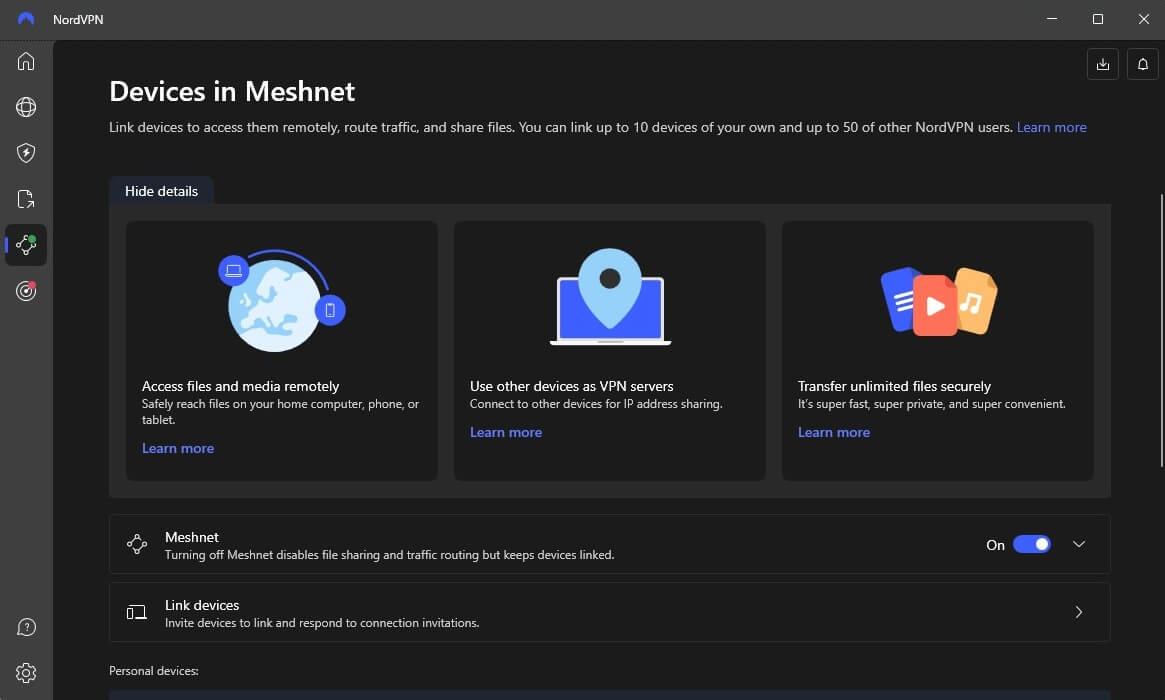Click the Hide details tab
1165x700 pixels.
tap(161, 191)
